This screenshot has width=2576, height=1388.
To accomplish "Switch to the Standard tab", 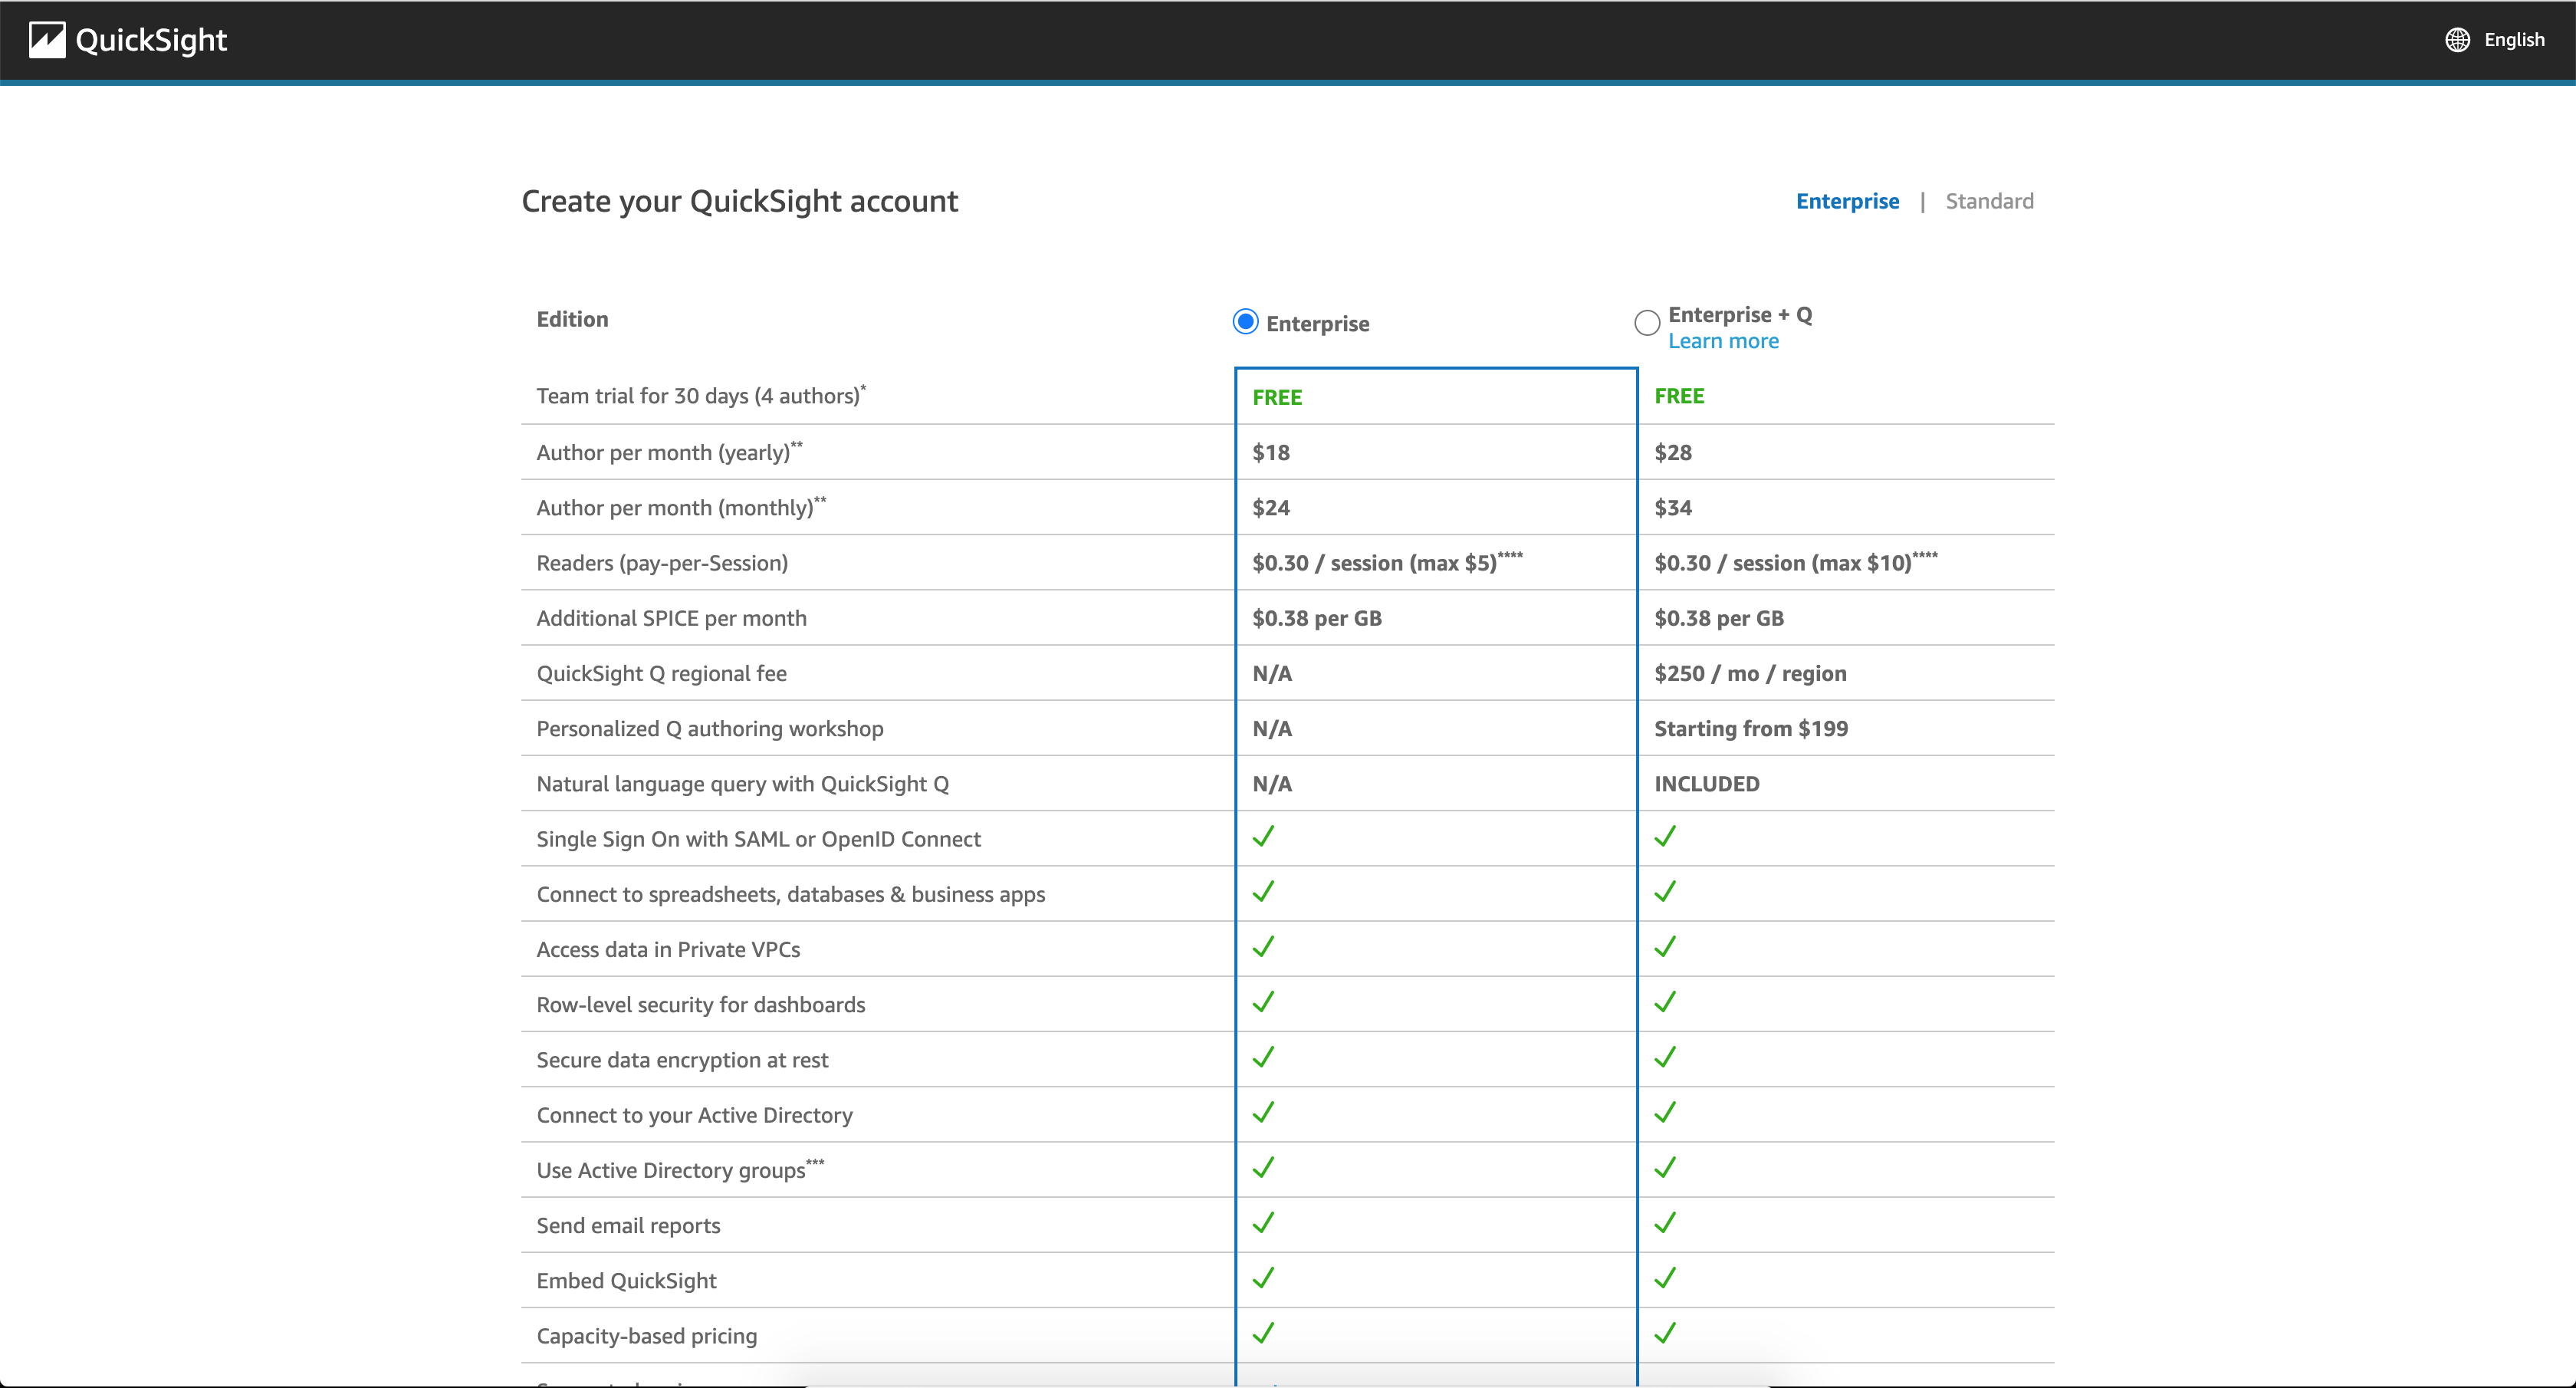I will (x=1989, y=201).
